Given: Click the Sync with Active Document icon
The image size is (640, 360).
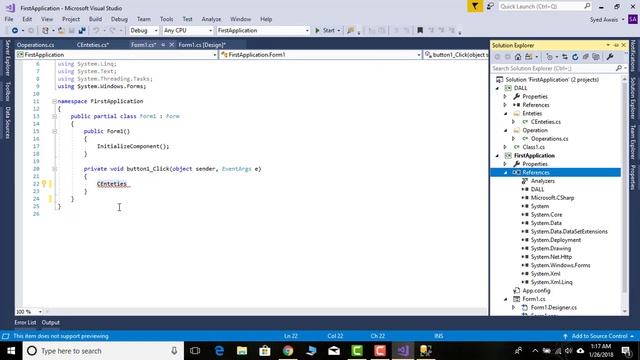Looking at the screenshot, I should pos(565,57).
